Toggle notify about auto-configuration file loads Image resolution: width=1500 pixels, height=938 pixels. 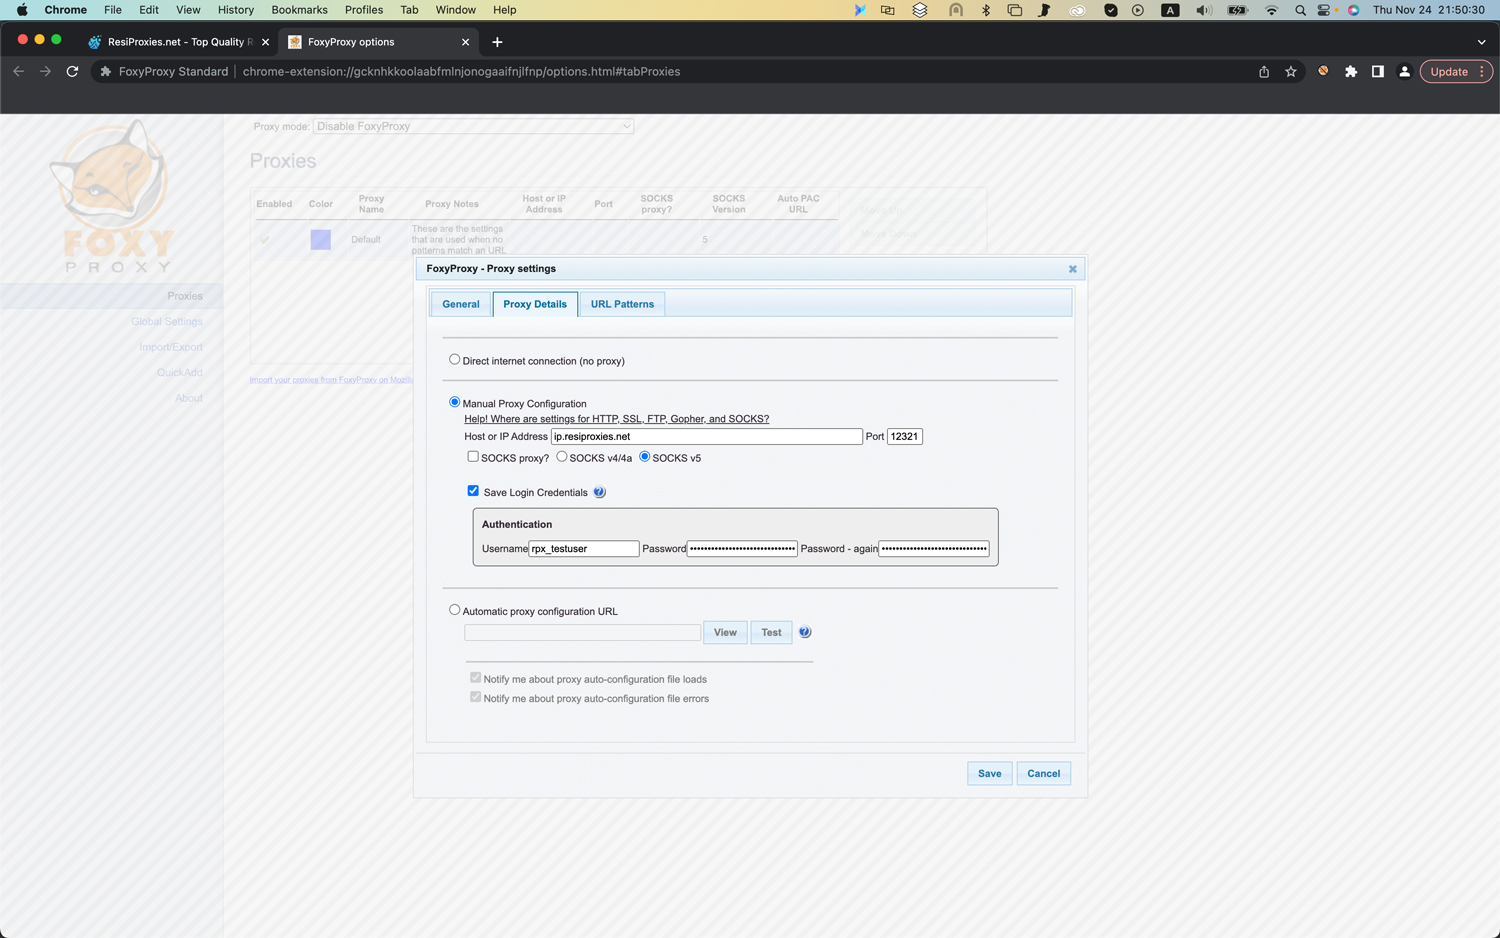click(x=475, y=678)
